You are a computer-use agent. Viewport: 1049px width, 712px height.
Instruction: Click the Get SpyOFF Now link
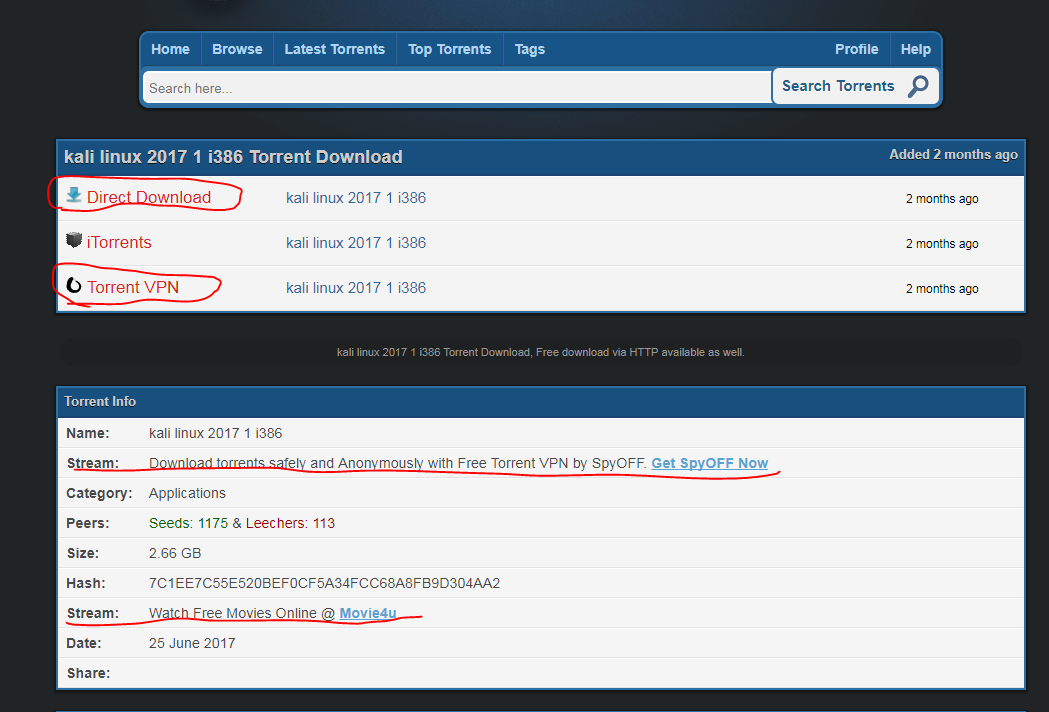[x=710, y=463]
